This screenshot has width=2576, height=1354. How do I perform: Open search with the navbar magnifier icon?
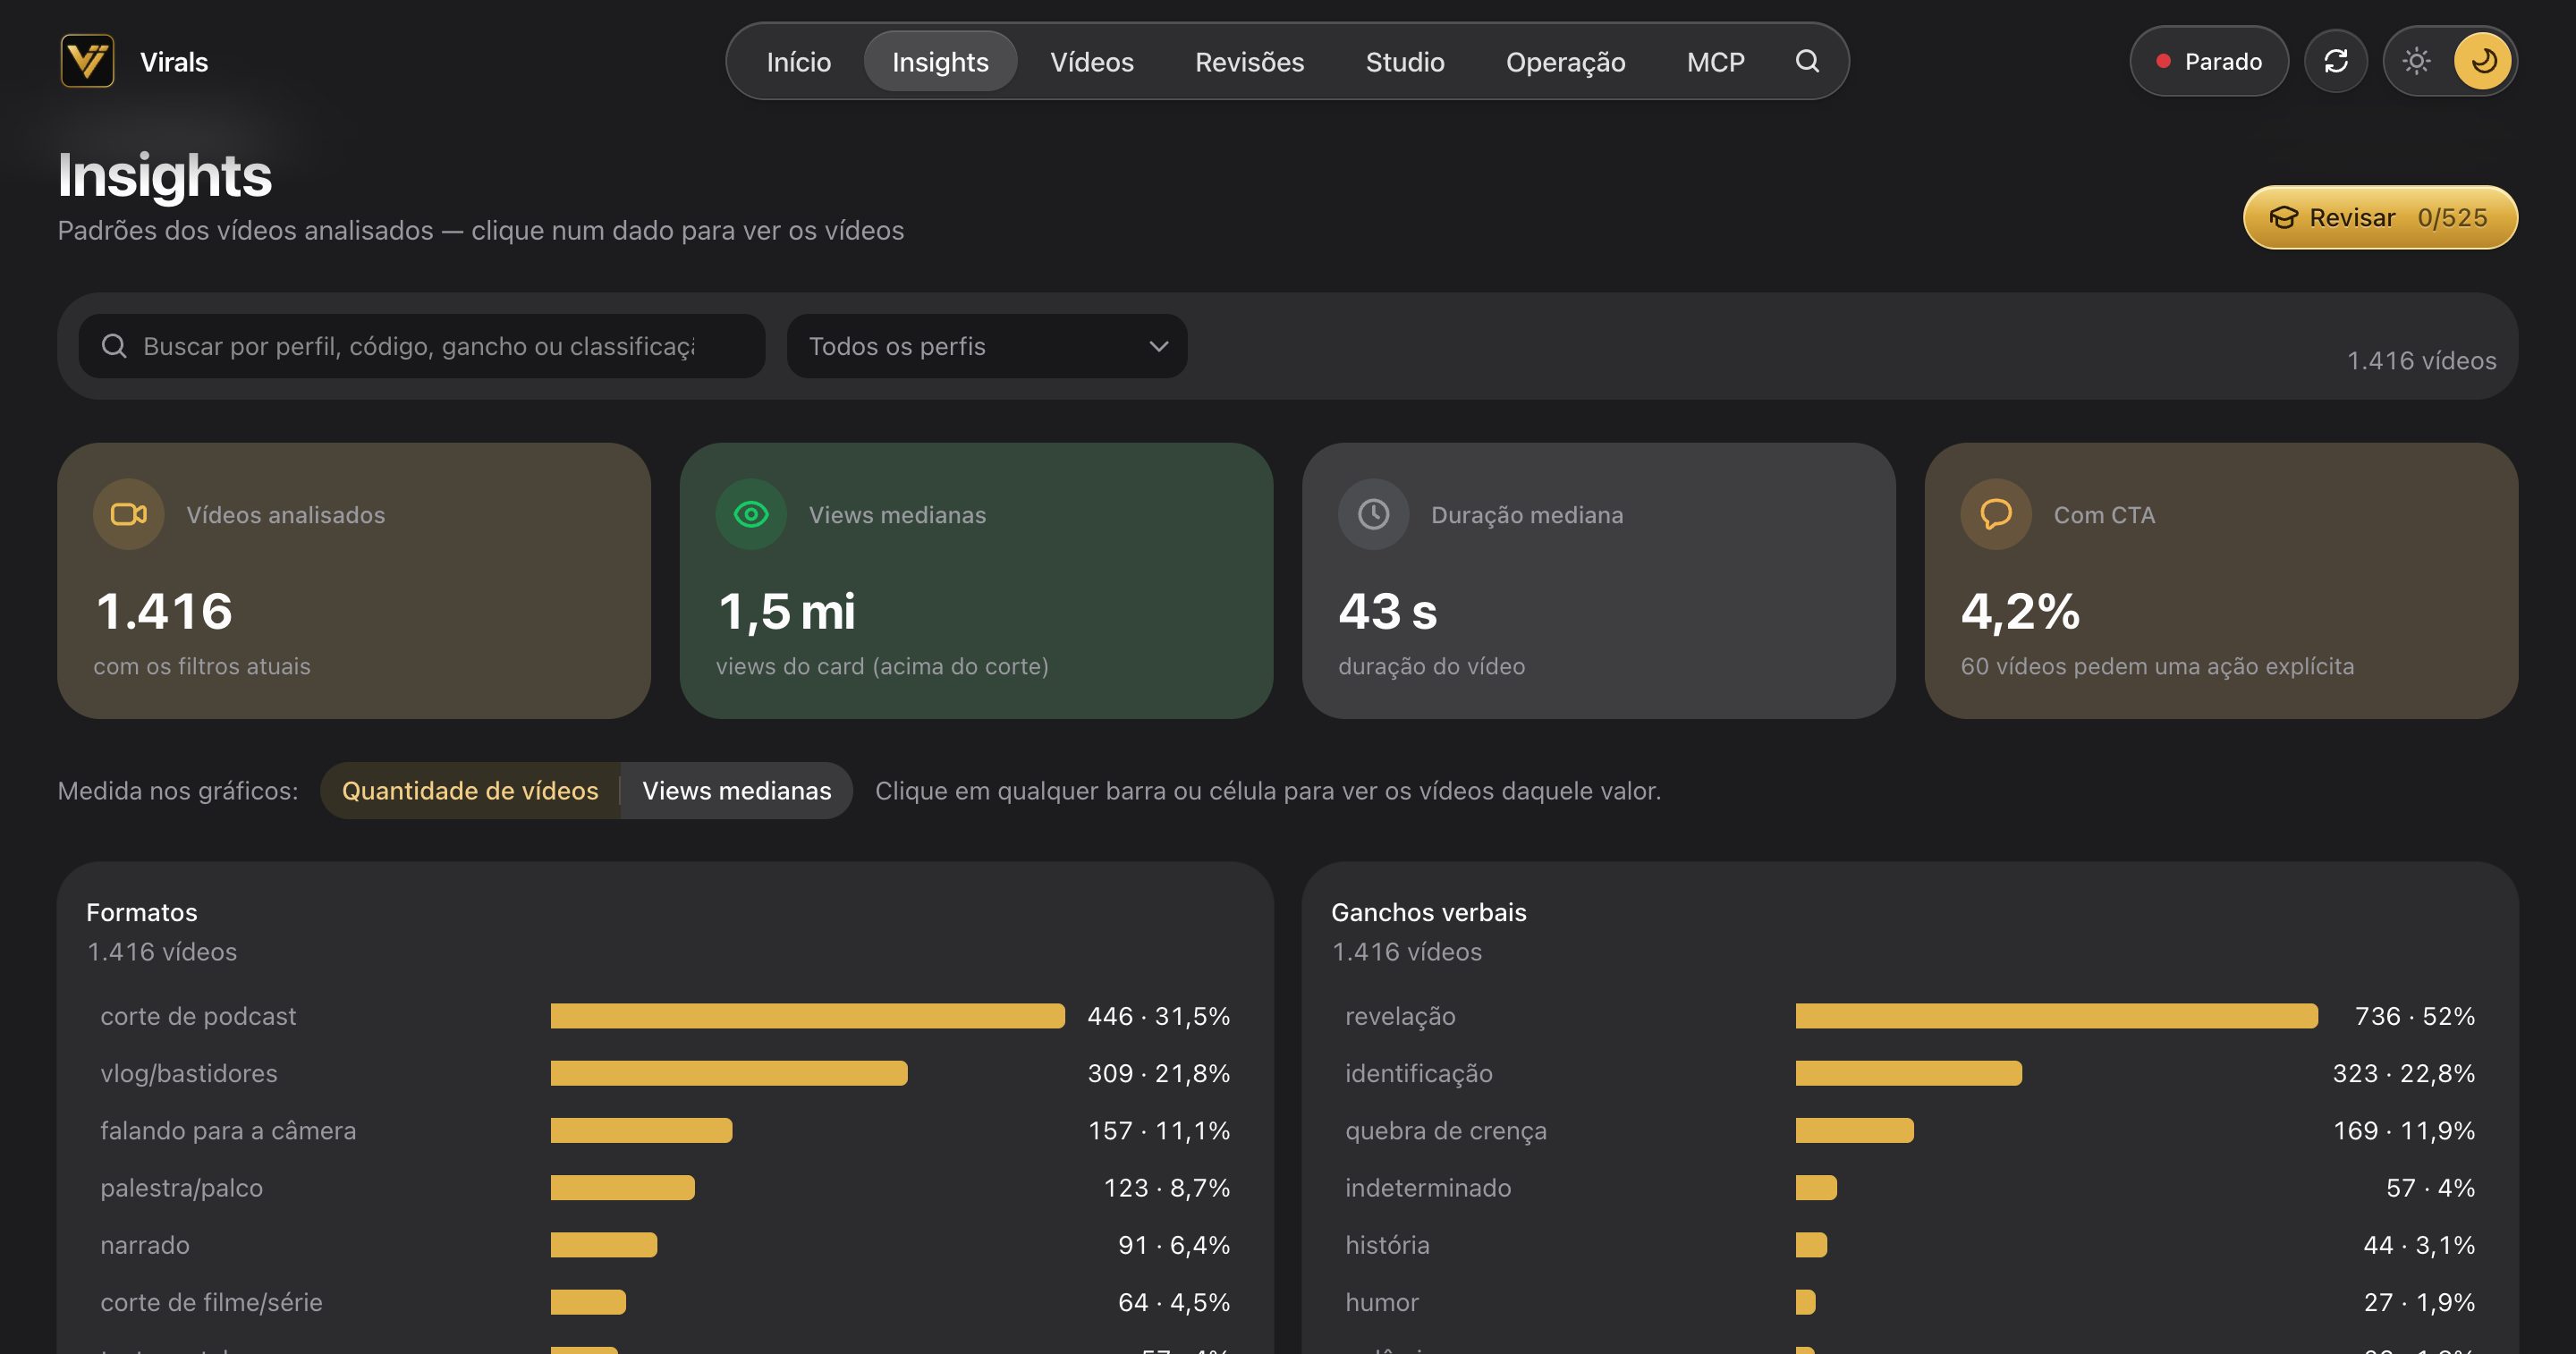click(1807, 61)
